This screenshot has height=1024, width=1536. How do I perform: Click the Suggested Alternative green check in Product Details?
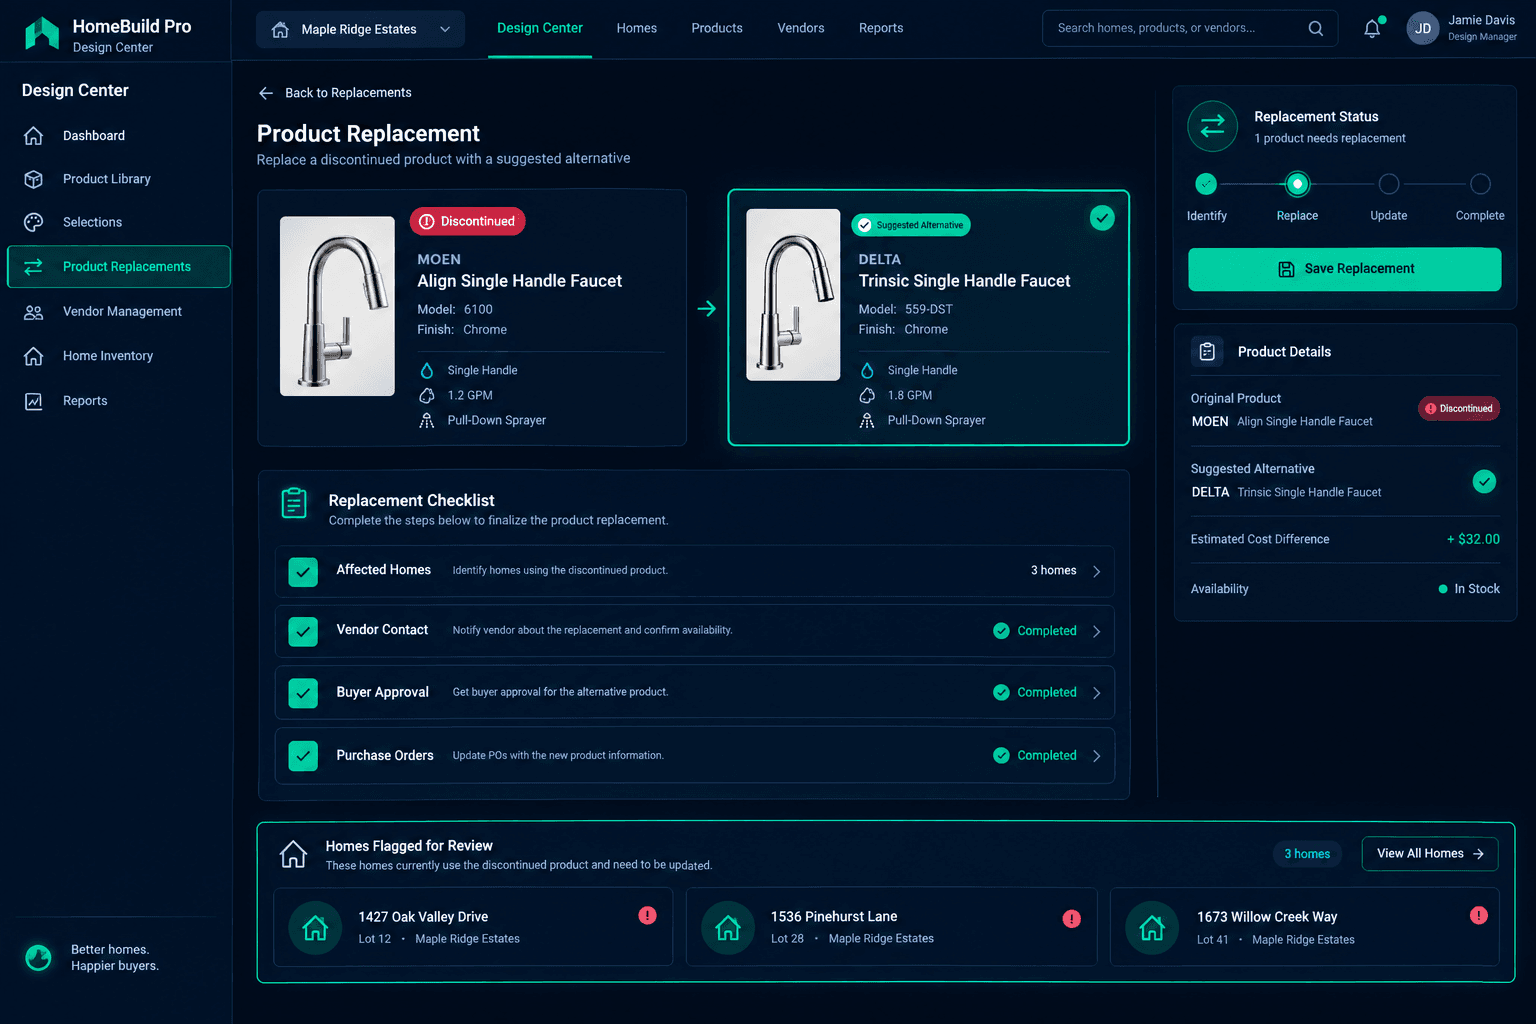point(1484,482)
